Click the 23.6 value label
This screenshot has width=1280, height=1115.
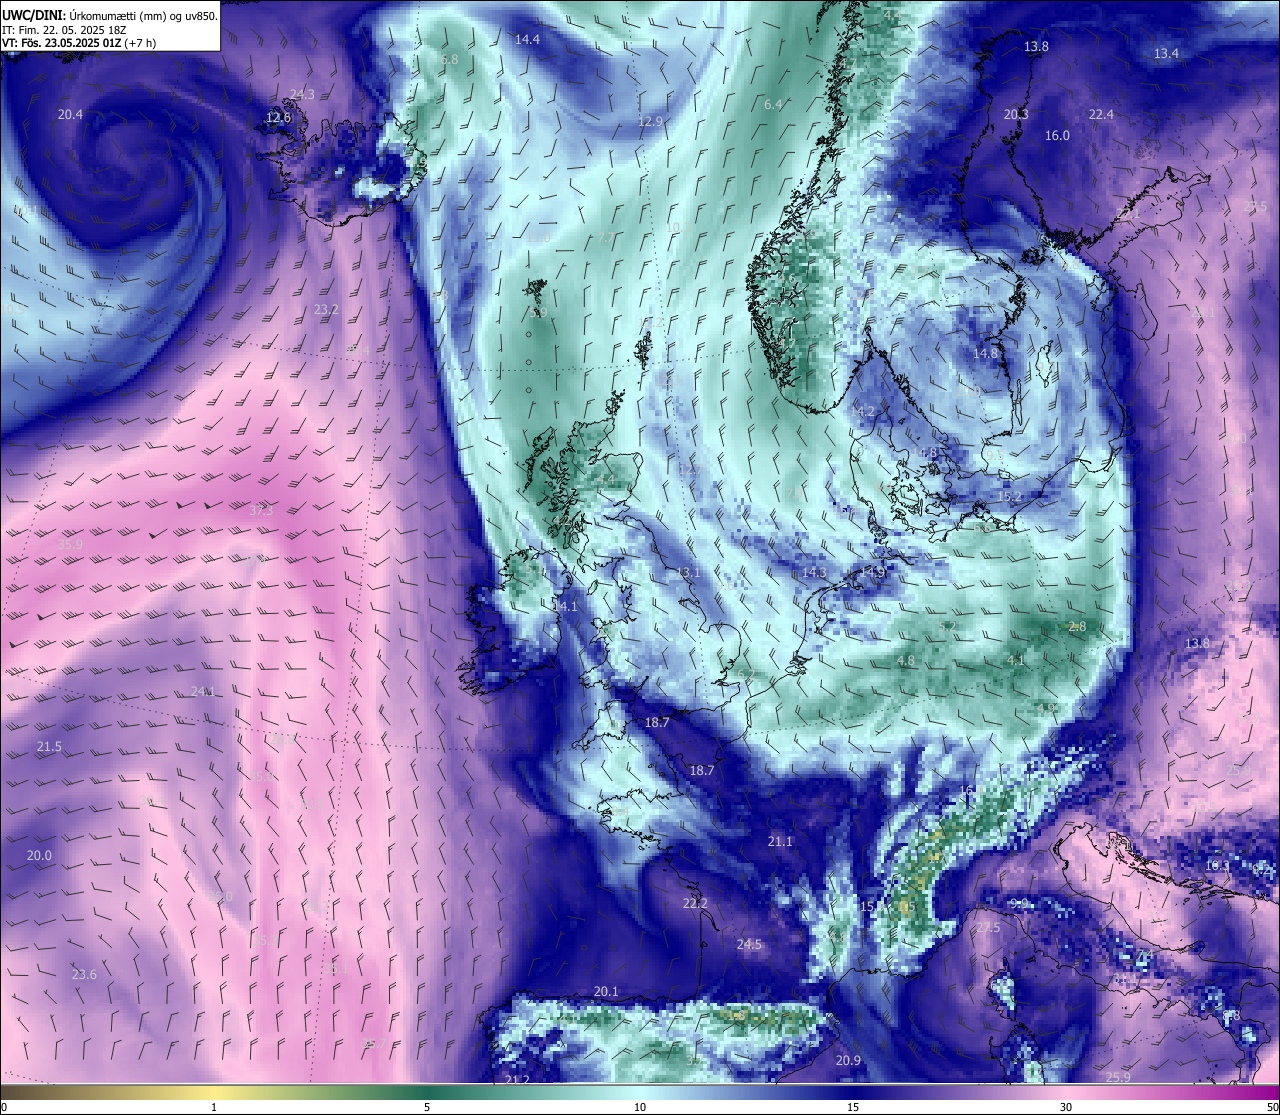tap(84, 975)
